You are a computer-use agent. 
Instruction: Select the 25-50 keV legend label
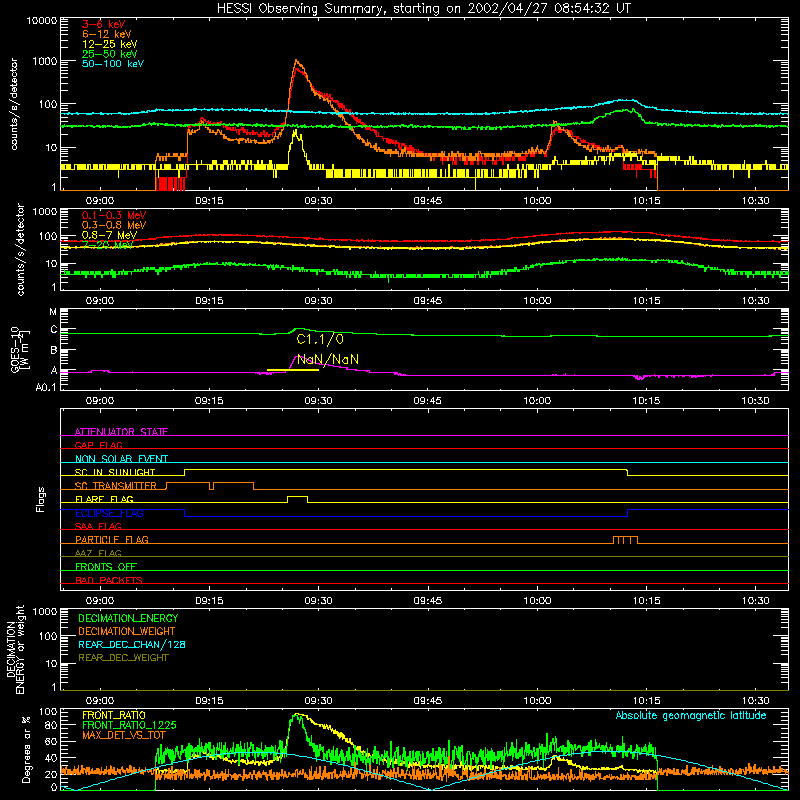(x=110, y=54)
